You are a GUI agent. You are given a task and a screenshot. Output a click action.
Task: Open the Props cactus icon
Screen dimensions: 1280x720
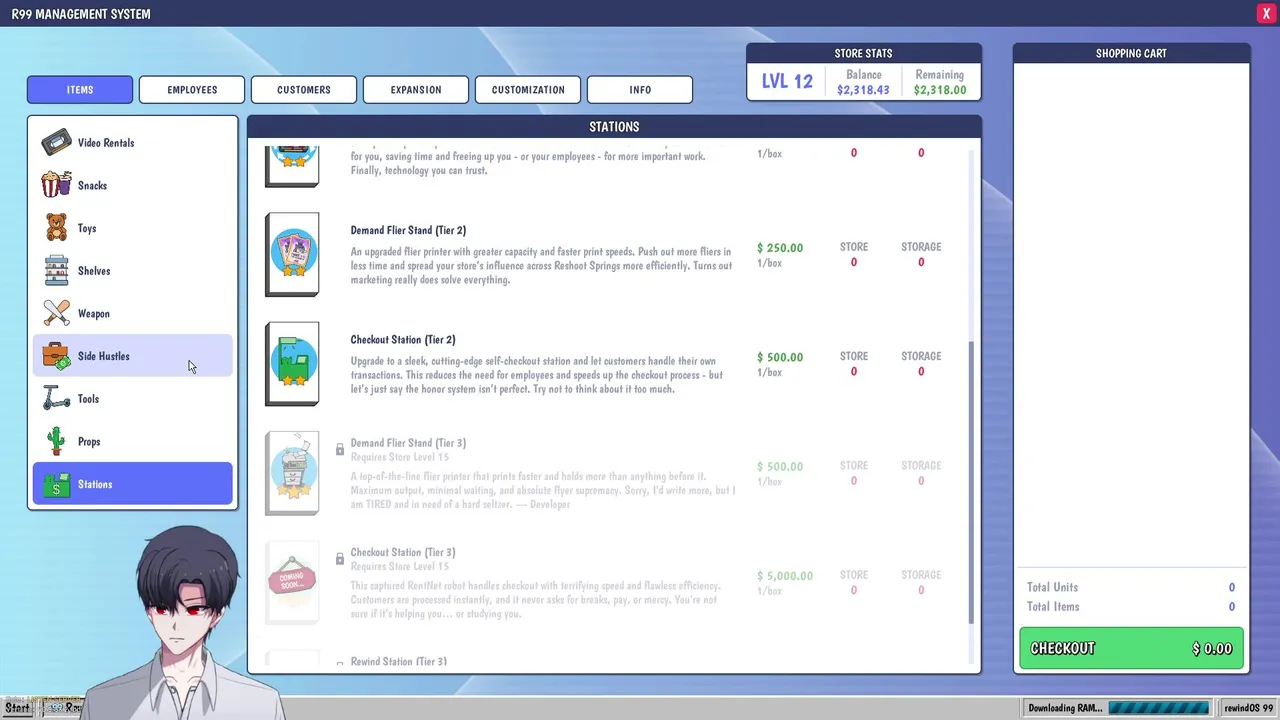click(56, 441)
